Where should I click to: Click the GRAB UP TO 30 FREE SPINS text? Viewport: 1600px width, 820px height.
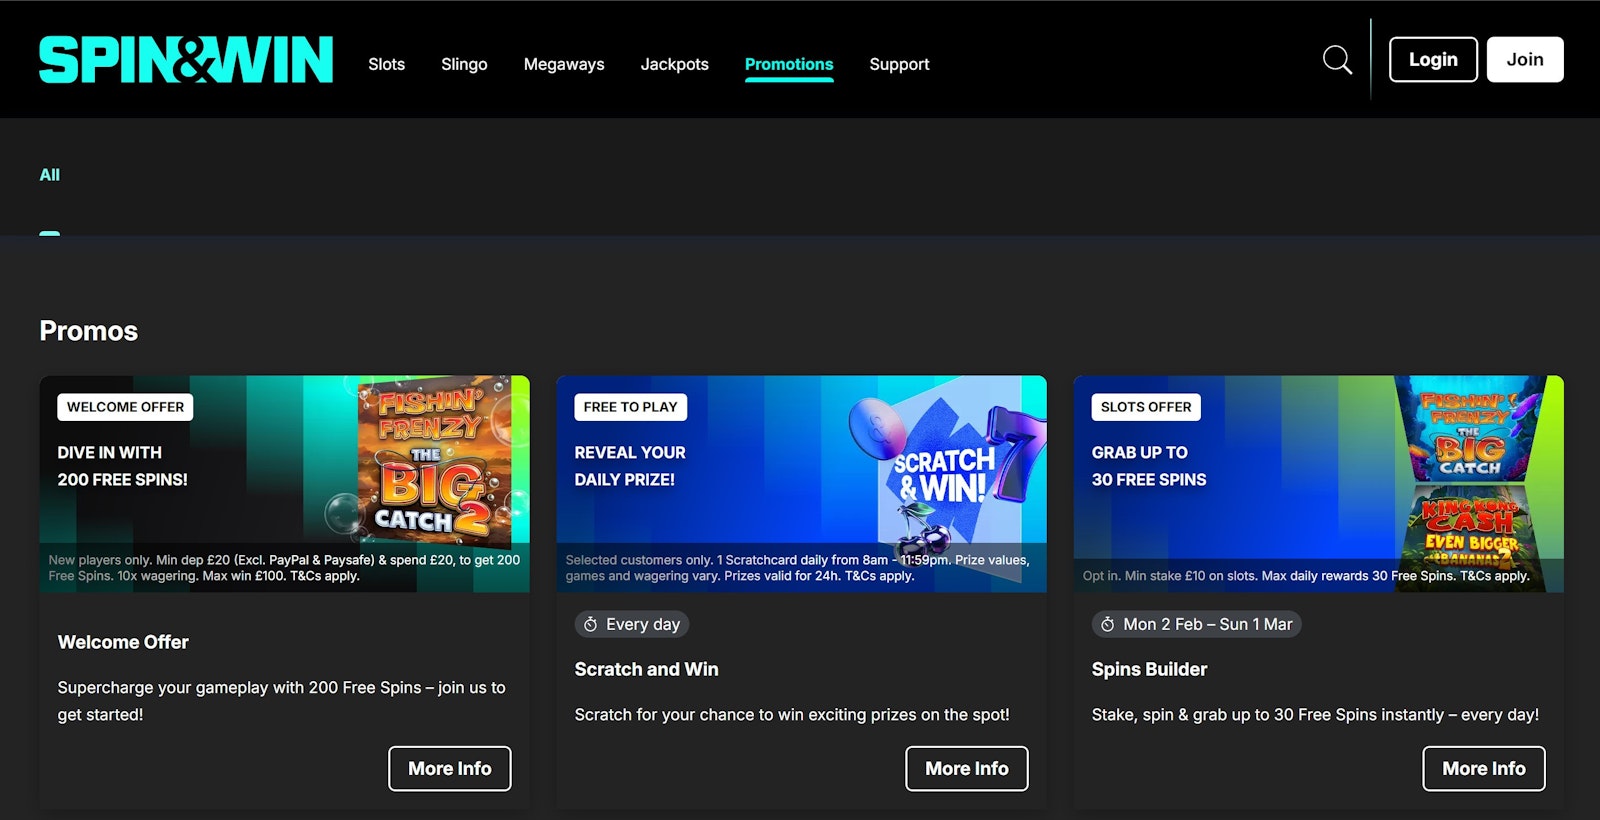click(1149, 466)
